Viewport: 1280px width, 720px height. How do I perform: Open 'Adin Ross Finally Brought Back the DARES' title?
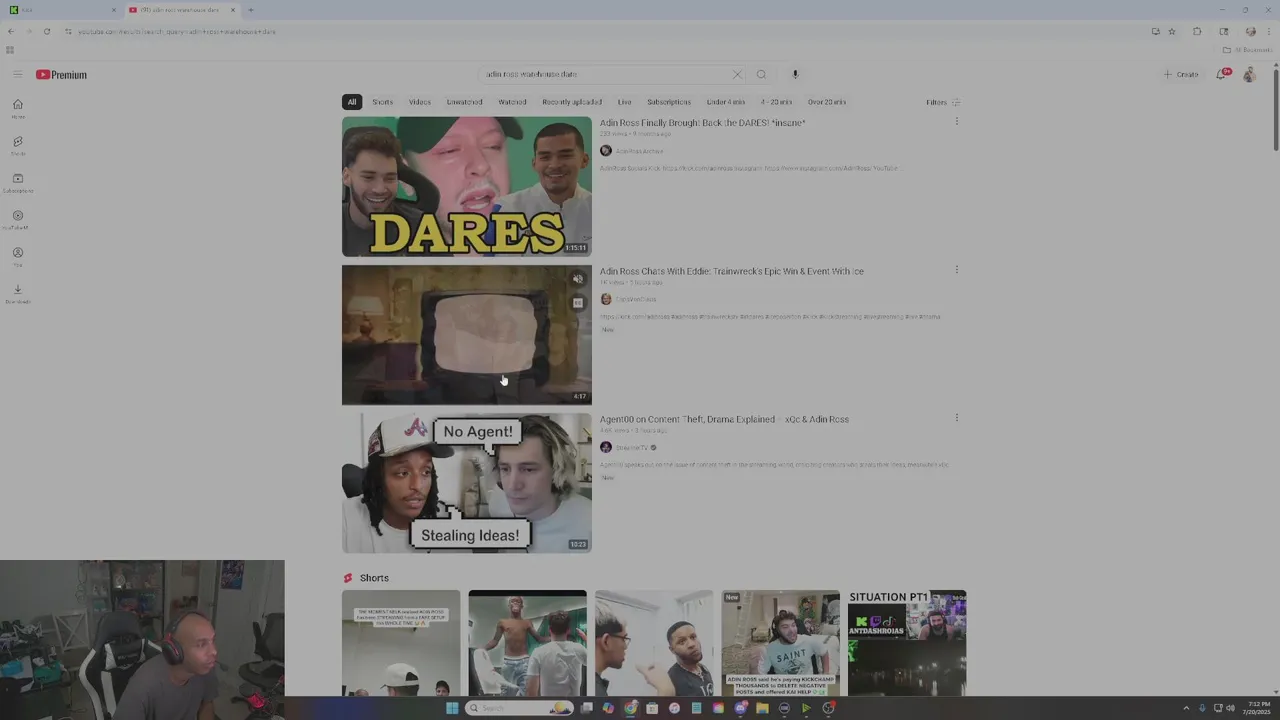(x=702, y=122)
